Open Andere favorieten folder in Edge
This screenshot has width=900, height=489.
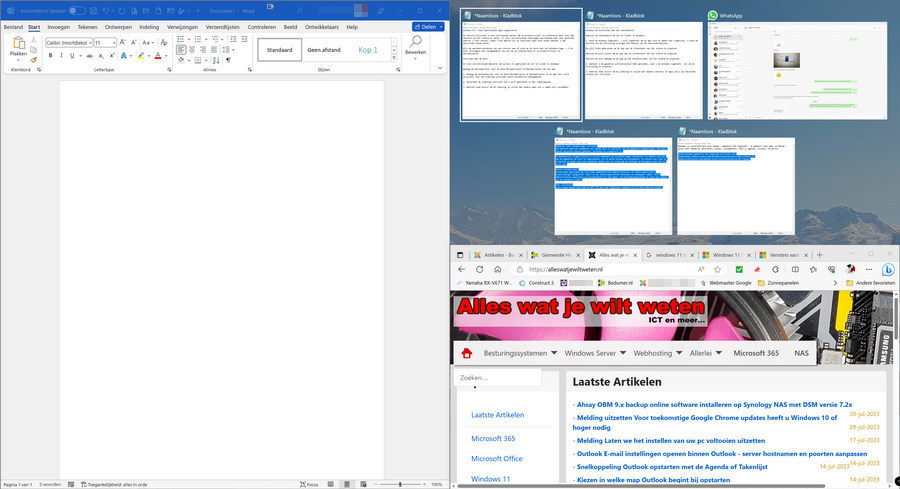(x=870, y=283)
